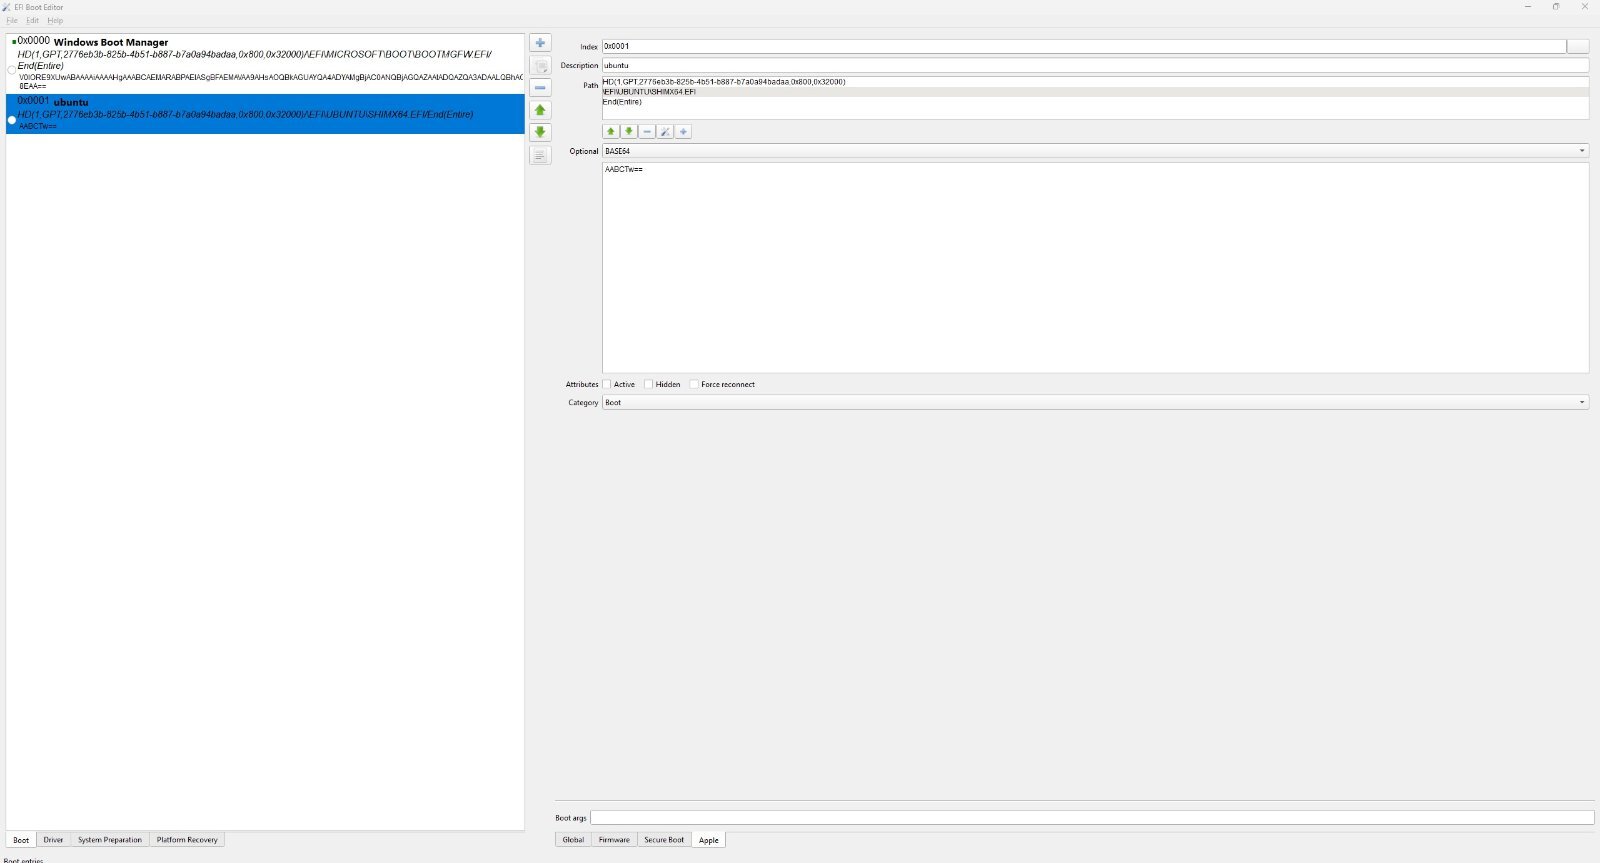1600x863 pixels.
Task: Open the Secure Boot tab
Action: click(664, 840)
